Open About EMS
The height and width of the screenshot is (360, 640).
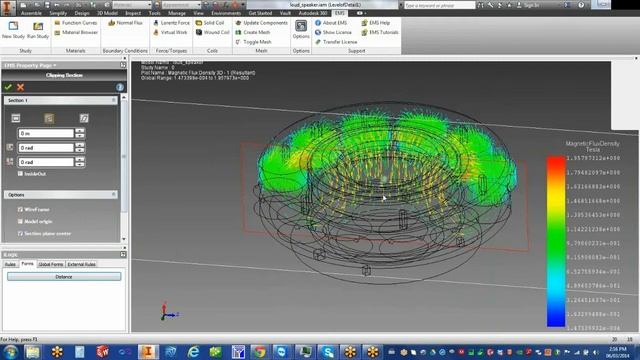coord(331,23)
